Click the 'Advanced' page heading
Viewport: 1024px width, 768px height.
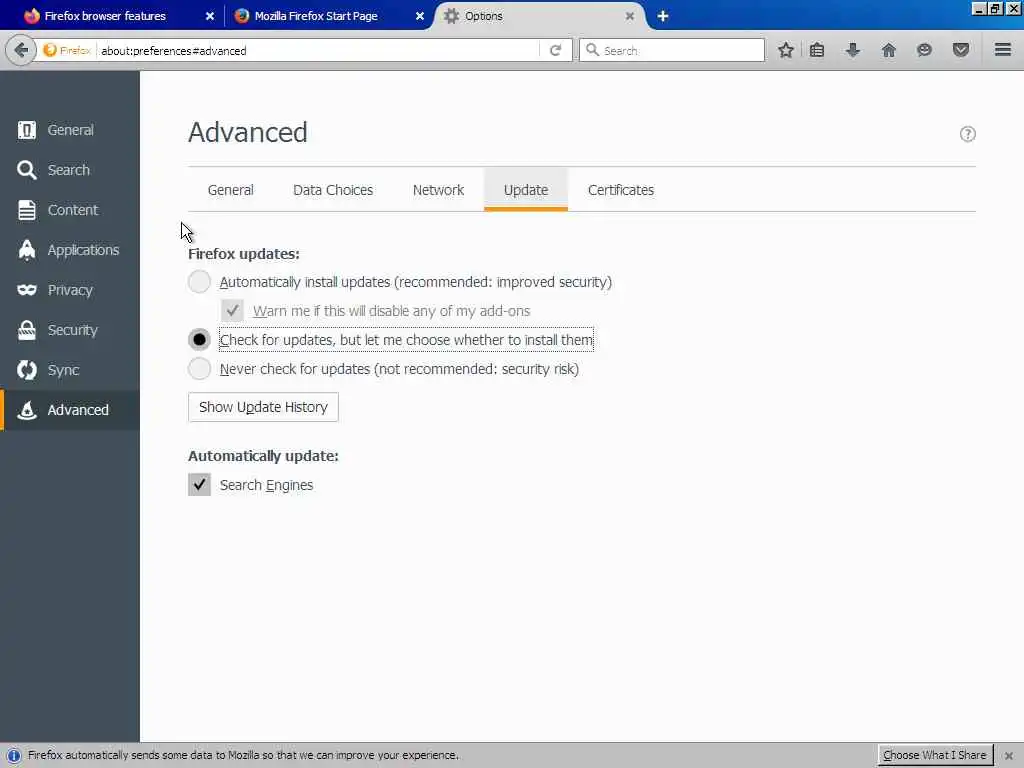click(248, 133)
